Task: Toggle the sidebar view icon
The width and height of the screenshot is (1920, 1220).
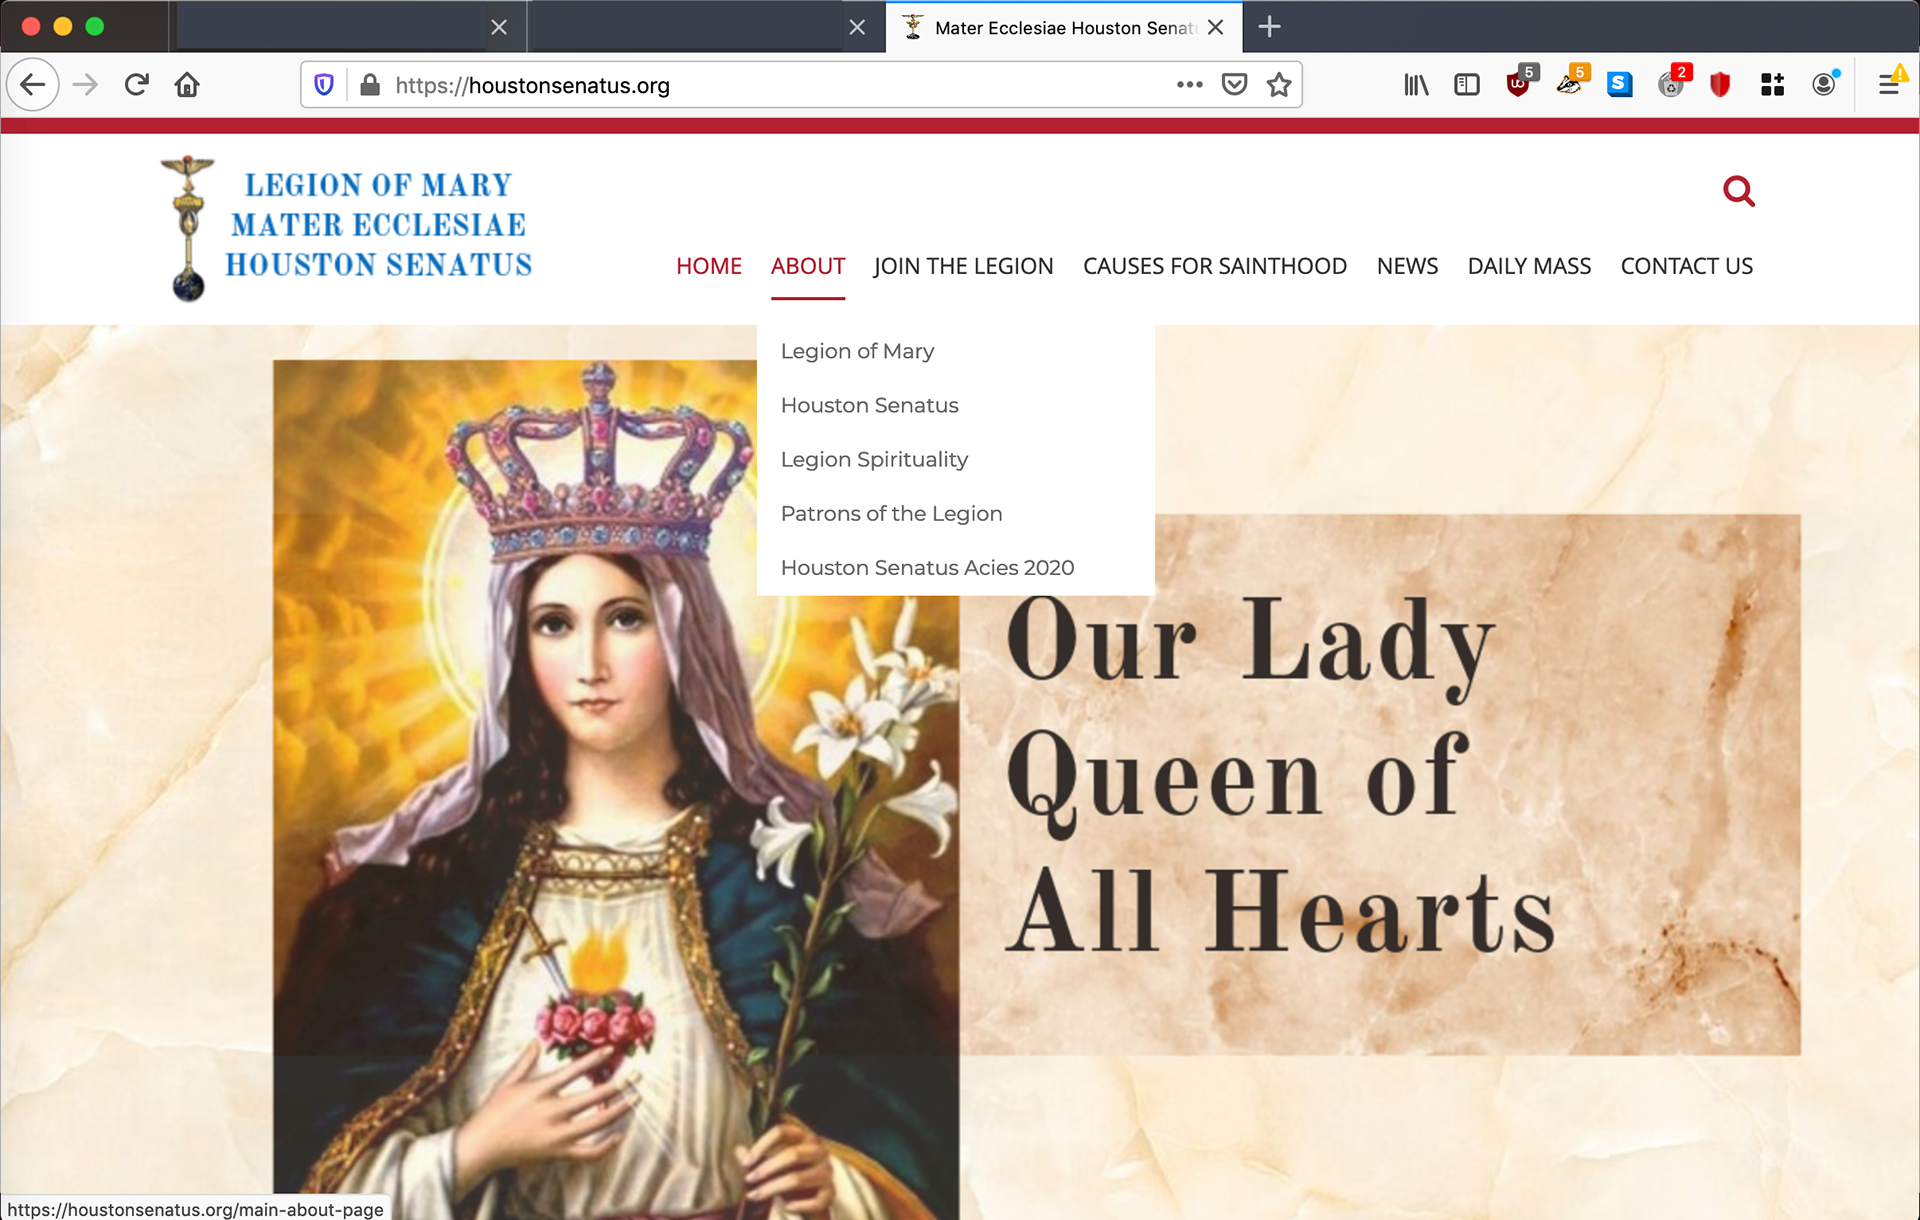Action: pyautogui.click(x=1467, y=85)
